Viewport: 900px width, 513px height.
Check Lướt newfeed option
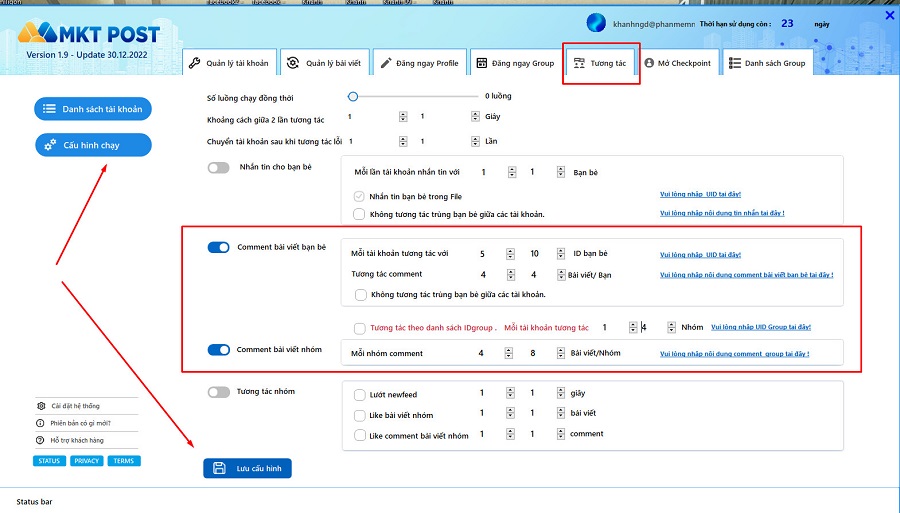click(359, 395)
